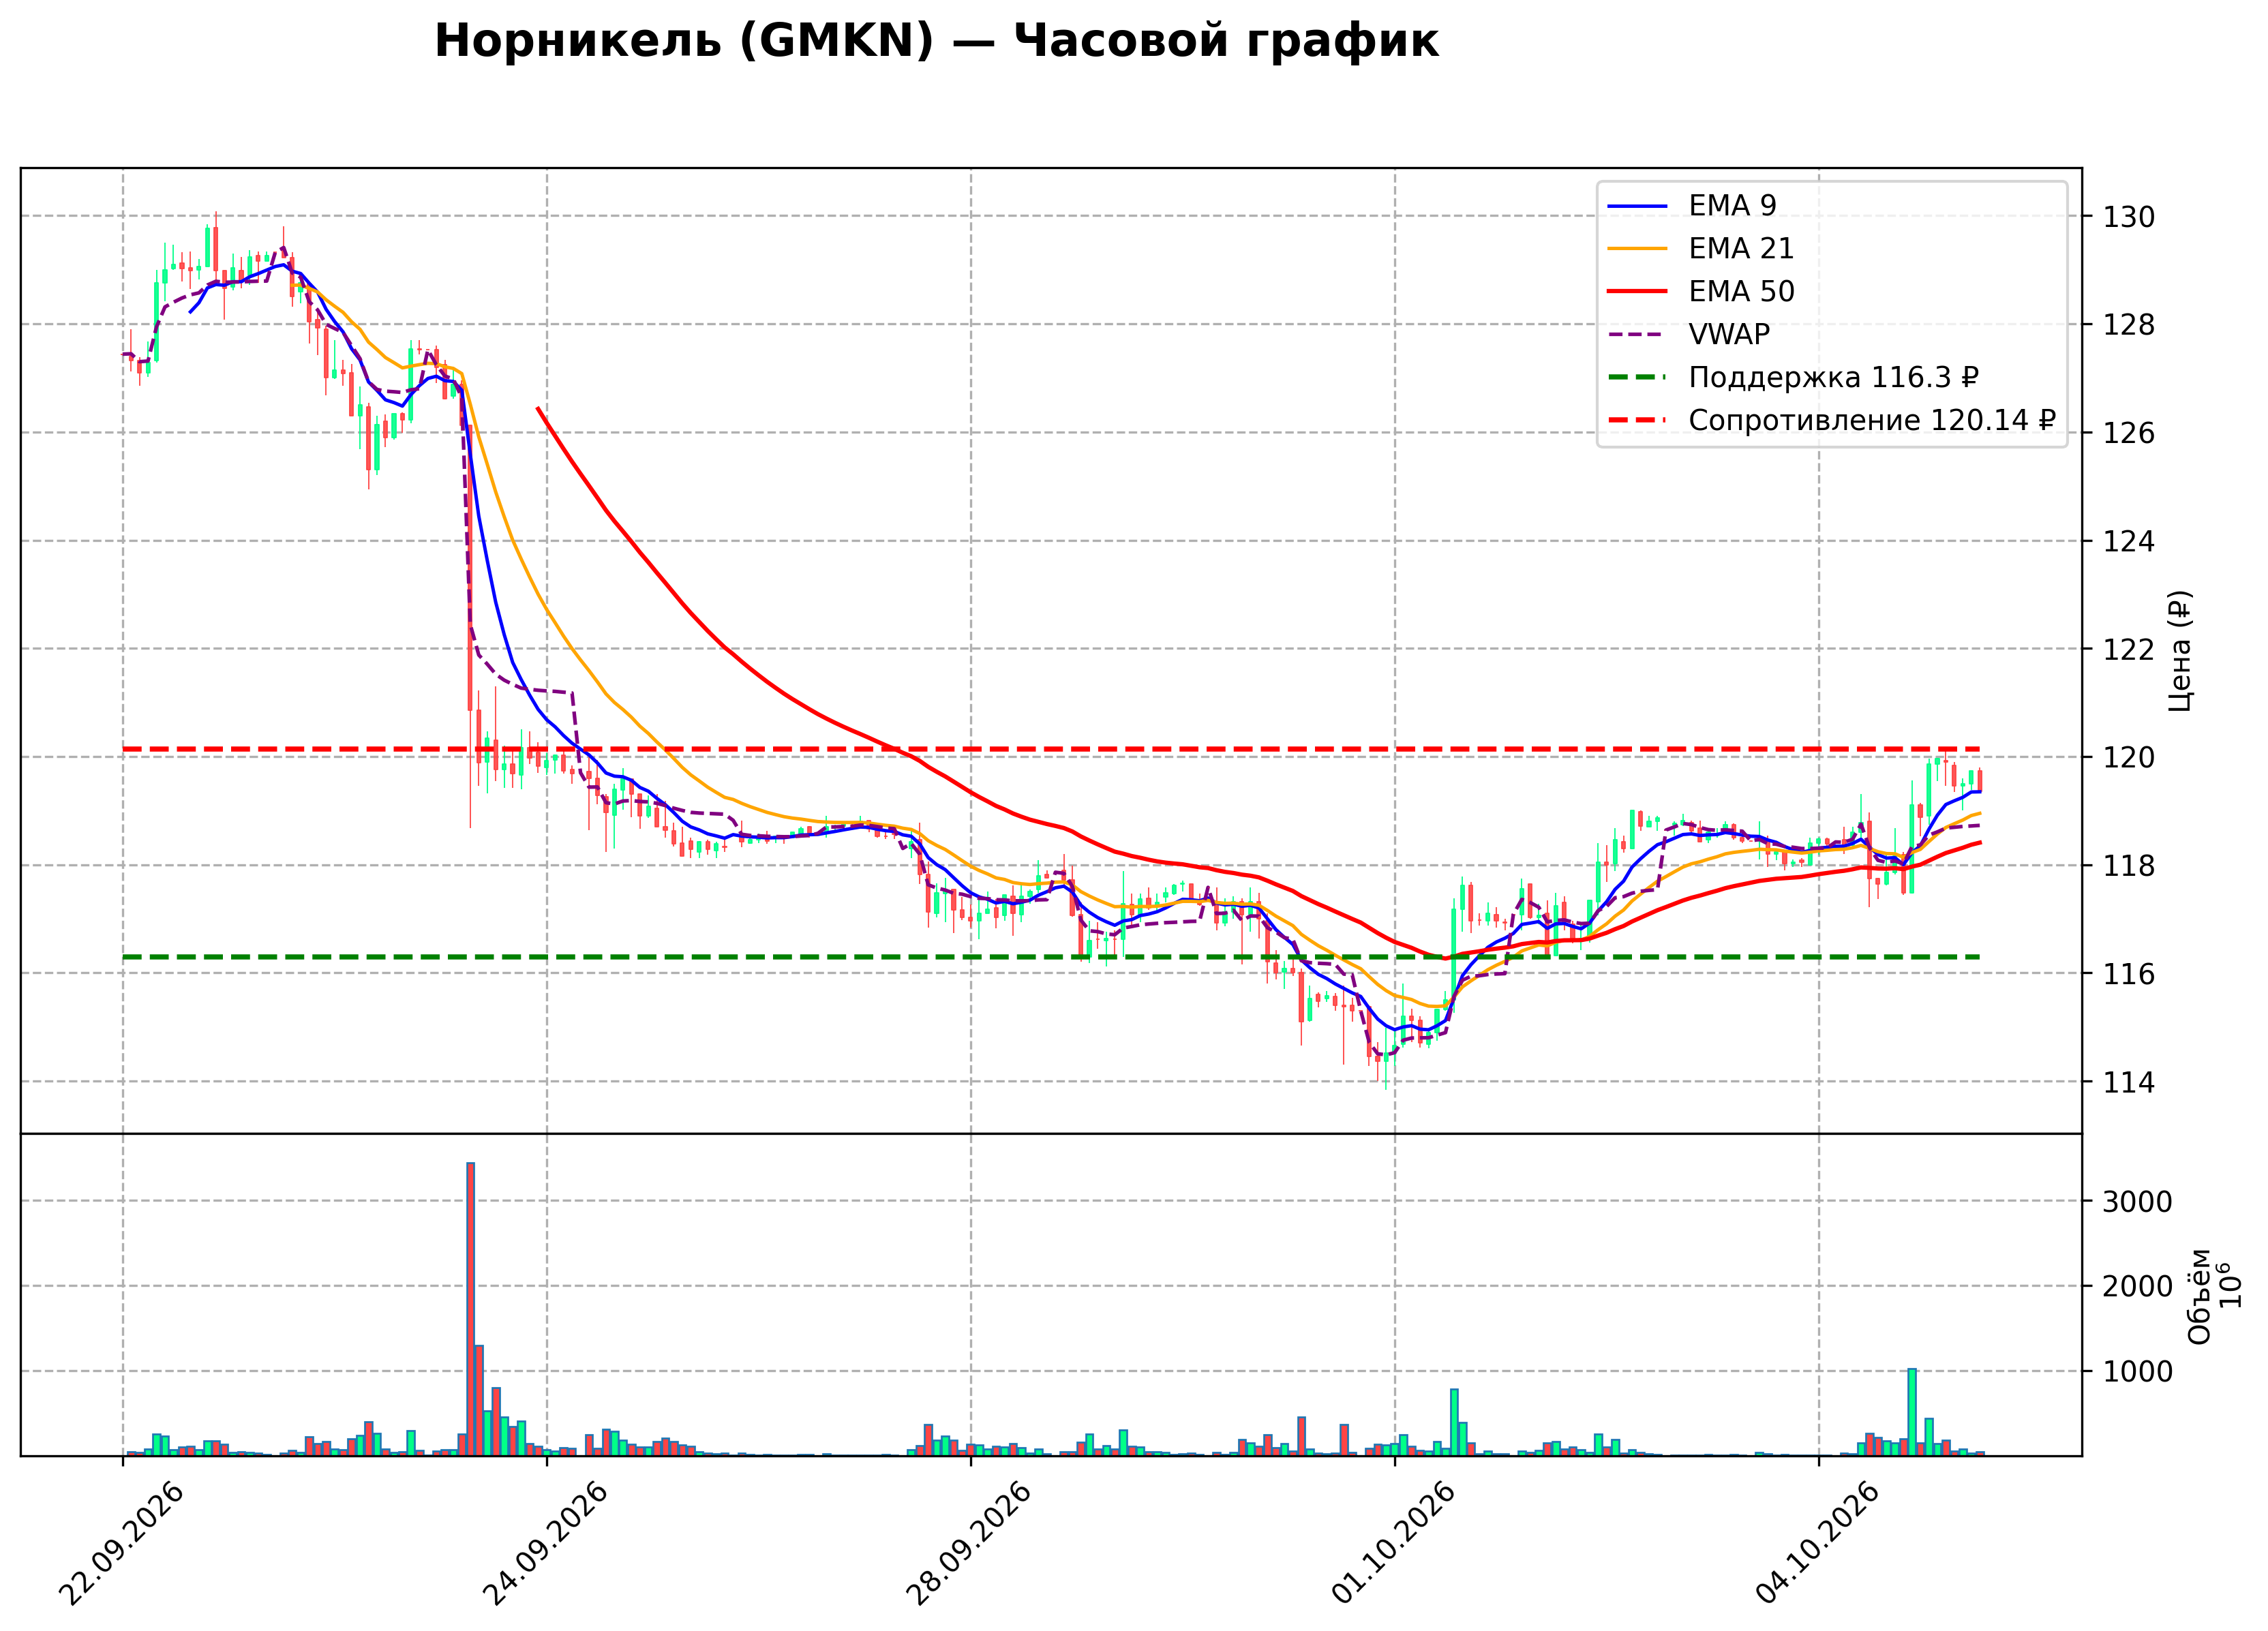Click the 3000 volume axis tick label
The width and height of the screenshot is (2268, 1631).
(2138, 1201)
